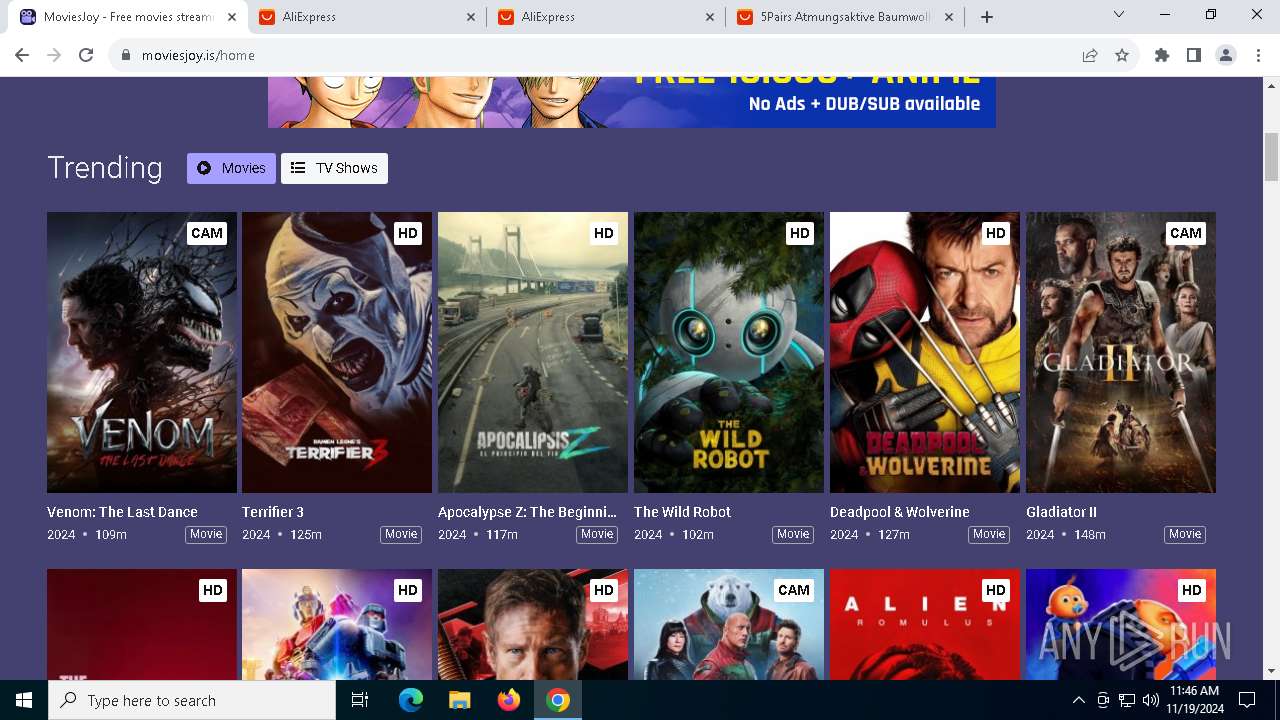Viewport: 1280px width, 720px height.
Task: Click the Venom: The Last Dance title link
Action: 122,512
